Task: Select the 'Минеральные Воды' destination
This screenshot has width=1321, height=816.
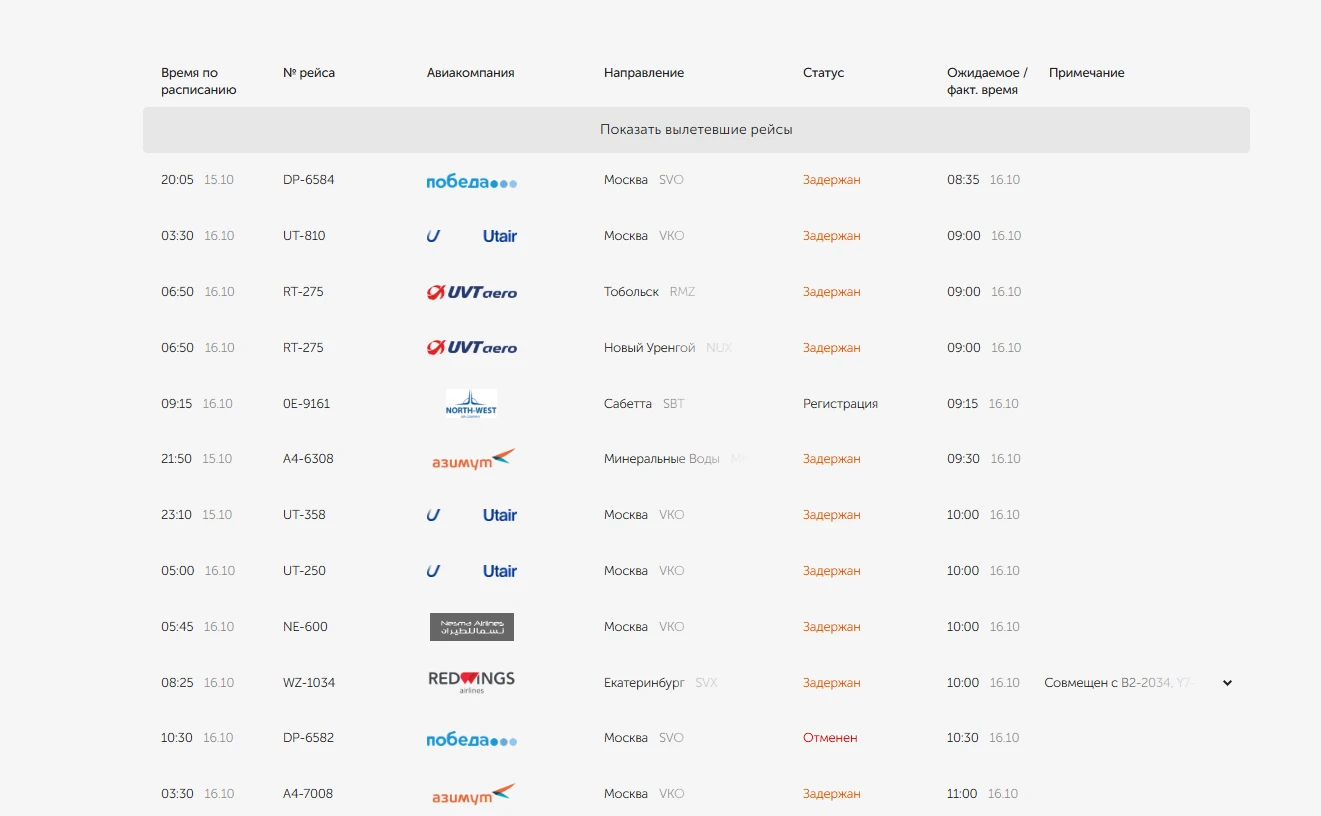Action: 662,459
